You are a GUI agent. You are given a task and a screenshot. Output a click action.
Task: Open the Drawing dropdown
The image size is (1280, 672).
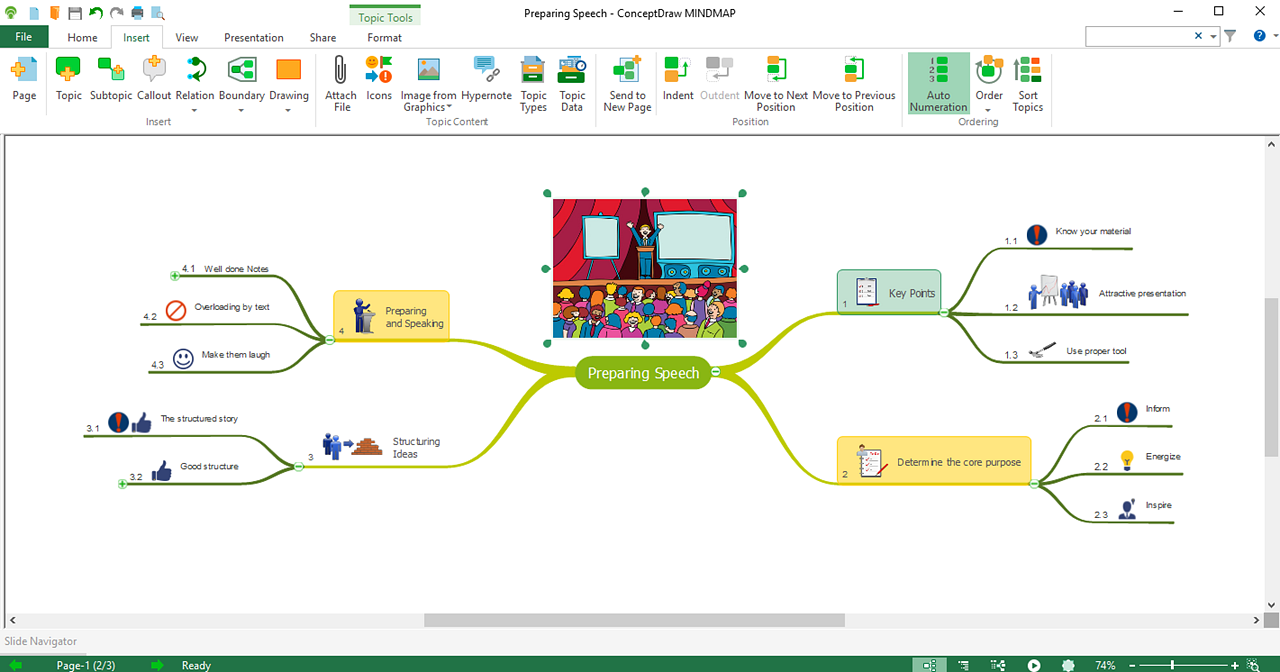(x=289, y=110)
